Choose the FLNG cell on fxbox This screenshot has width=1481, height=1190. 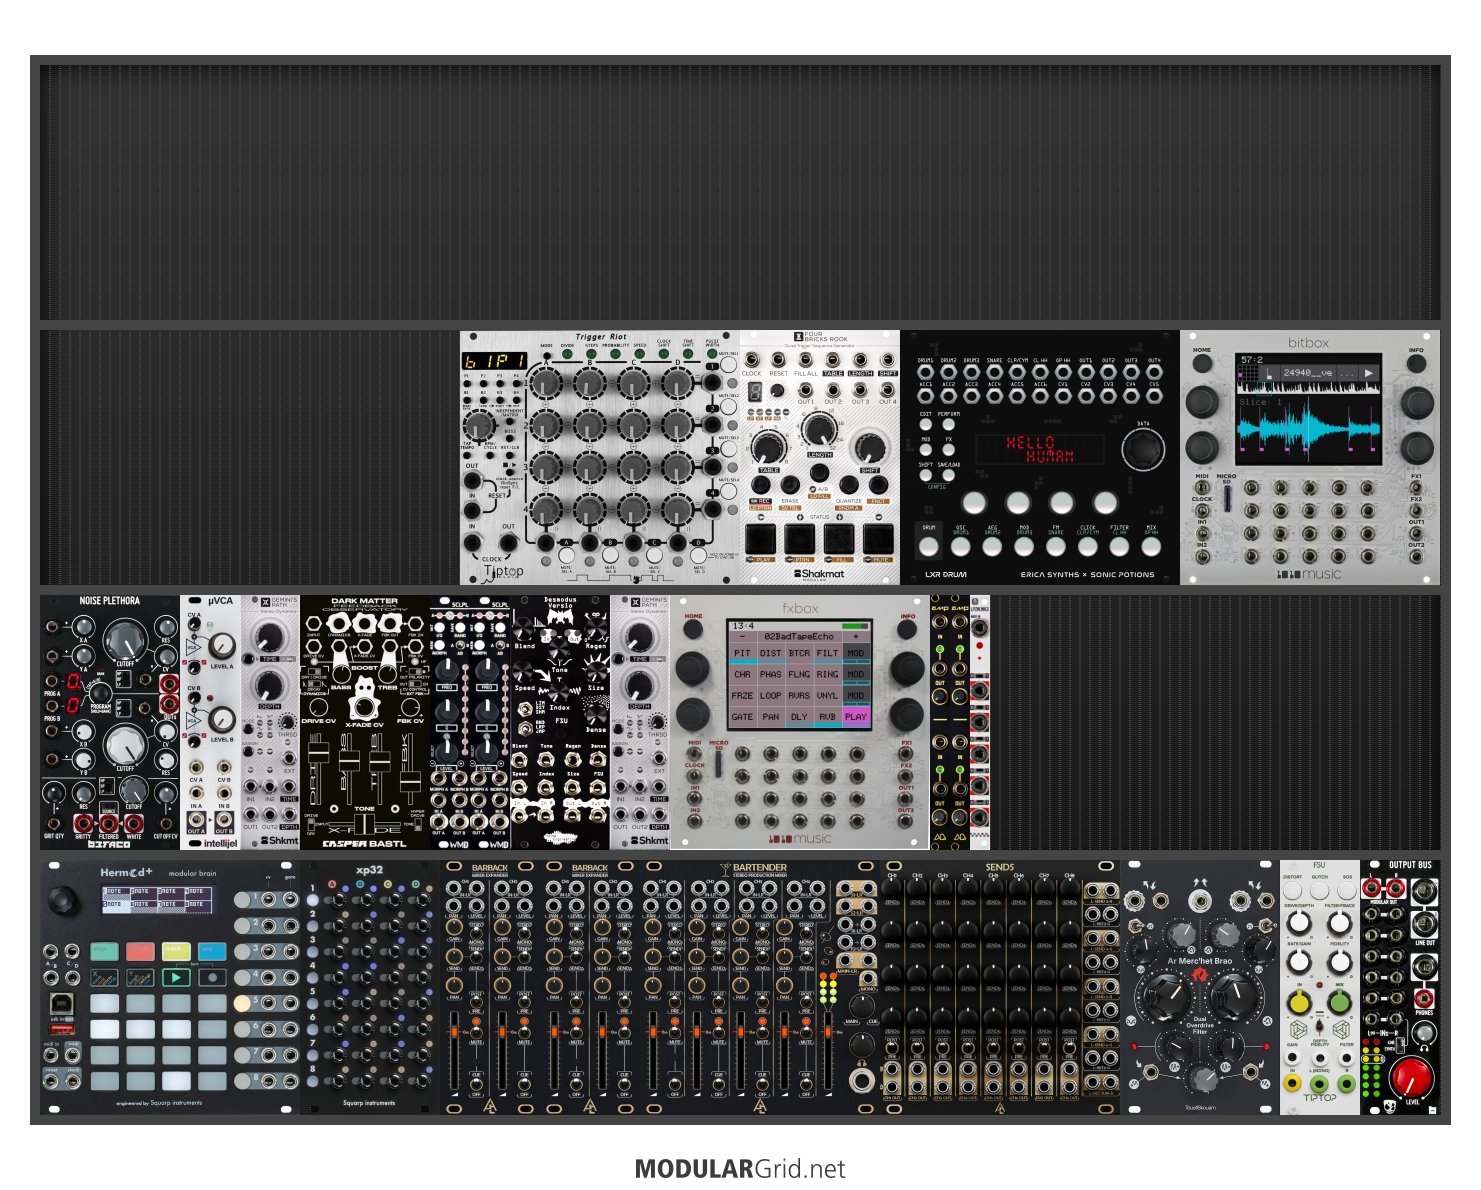799,674
